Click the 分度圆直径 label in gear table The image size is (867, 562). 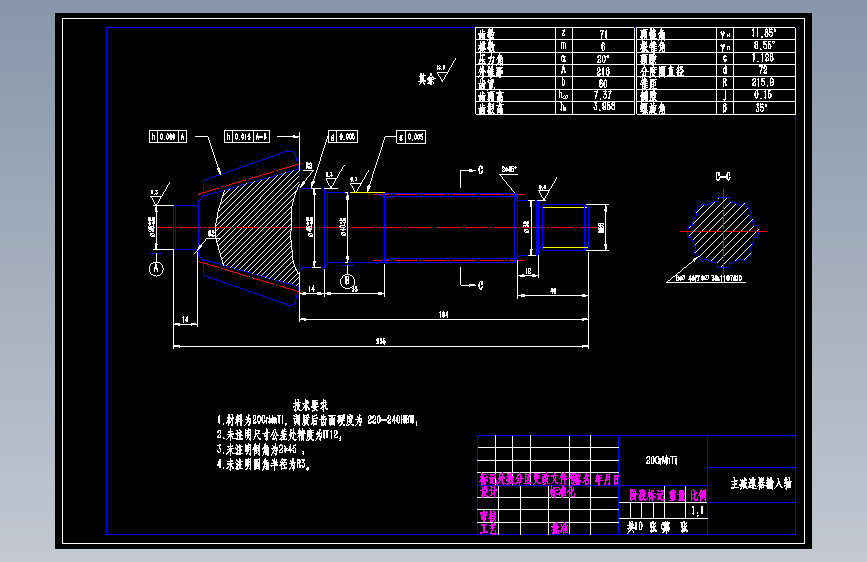pyautogui.click(x=662, y=71)
